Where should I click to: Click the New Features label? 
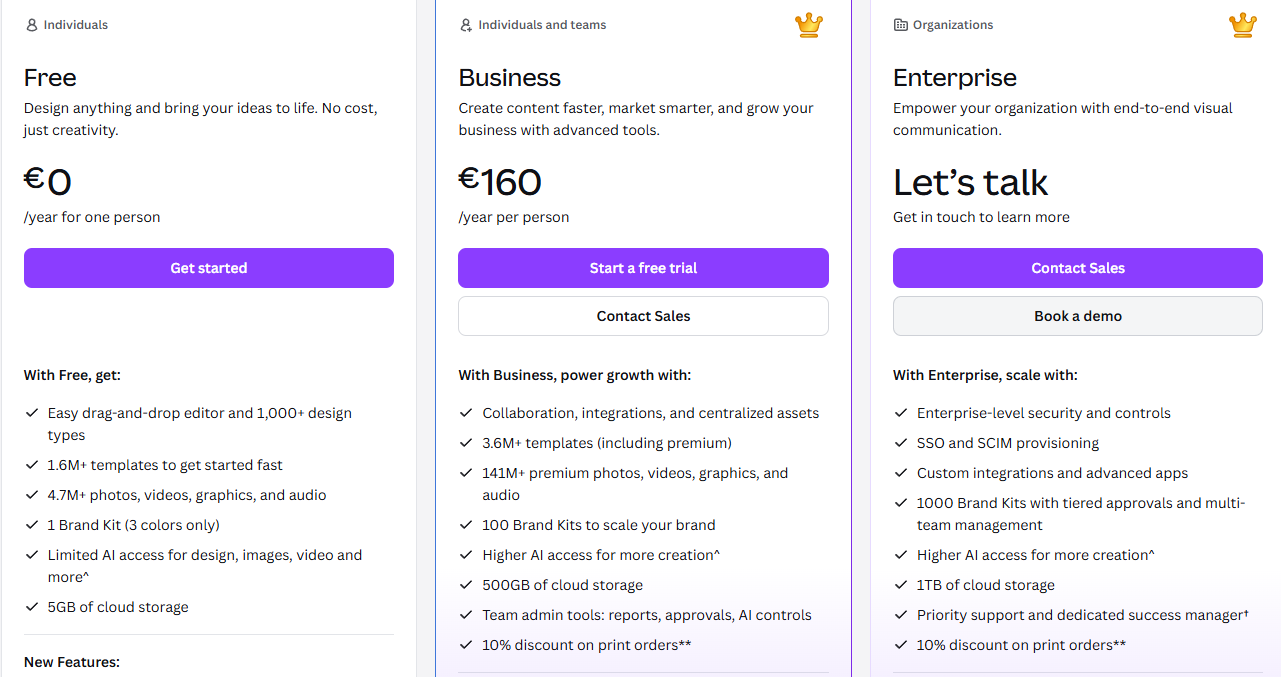72,662
